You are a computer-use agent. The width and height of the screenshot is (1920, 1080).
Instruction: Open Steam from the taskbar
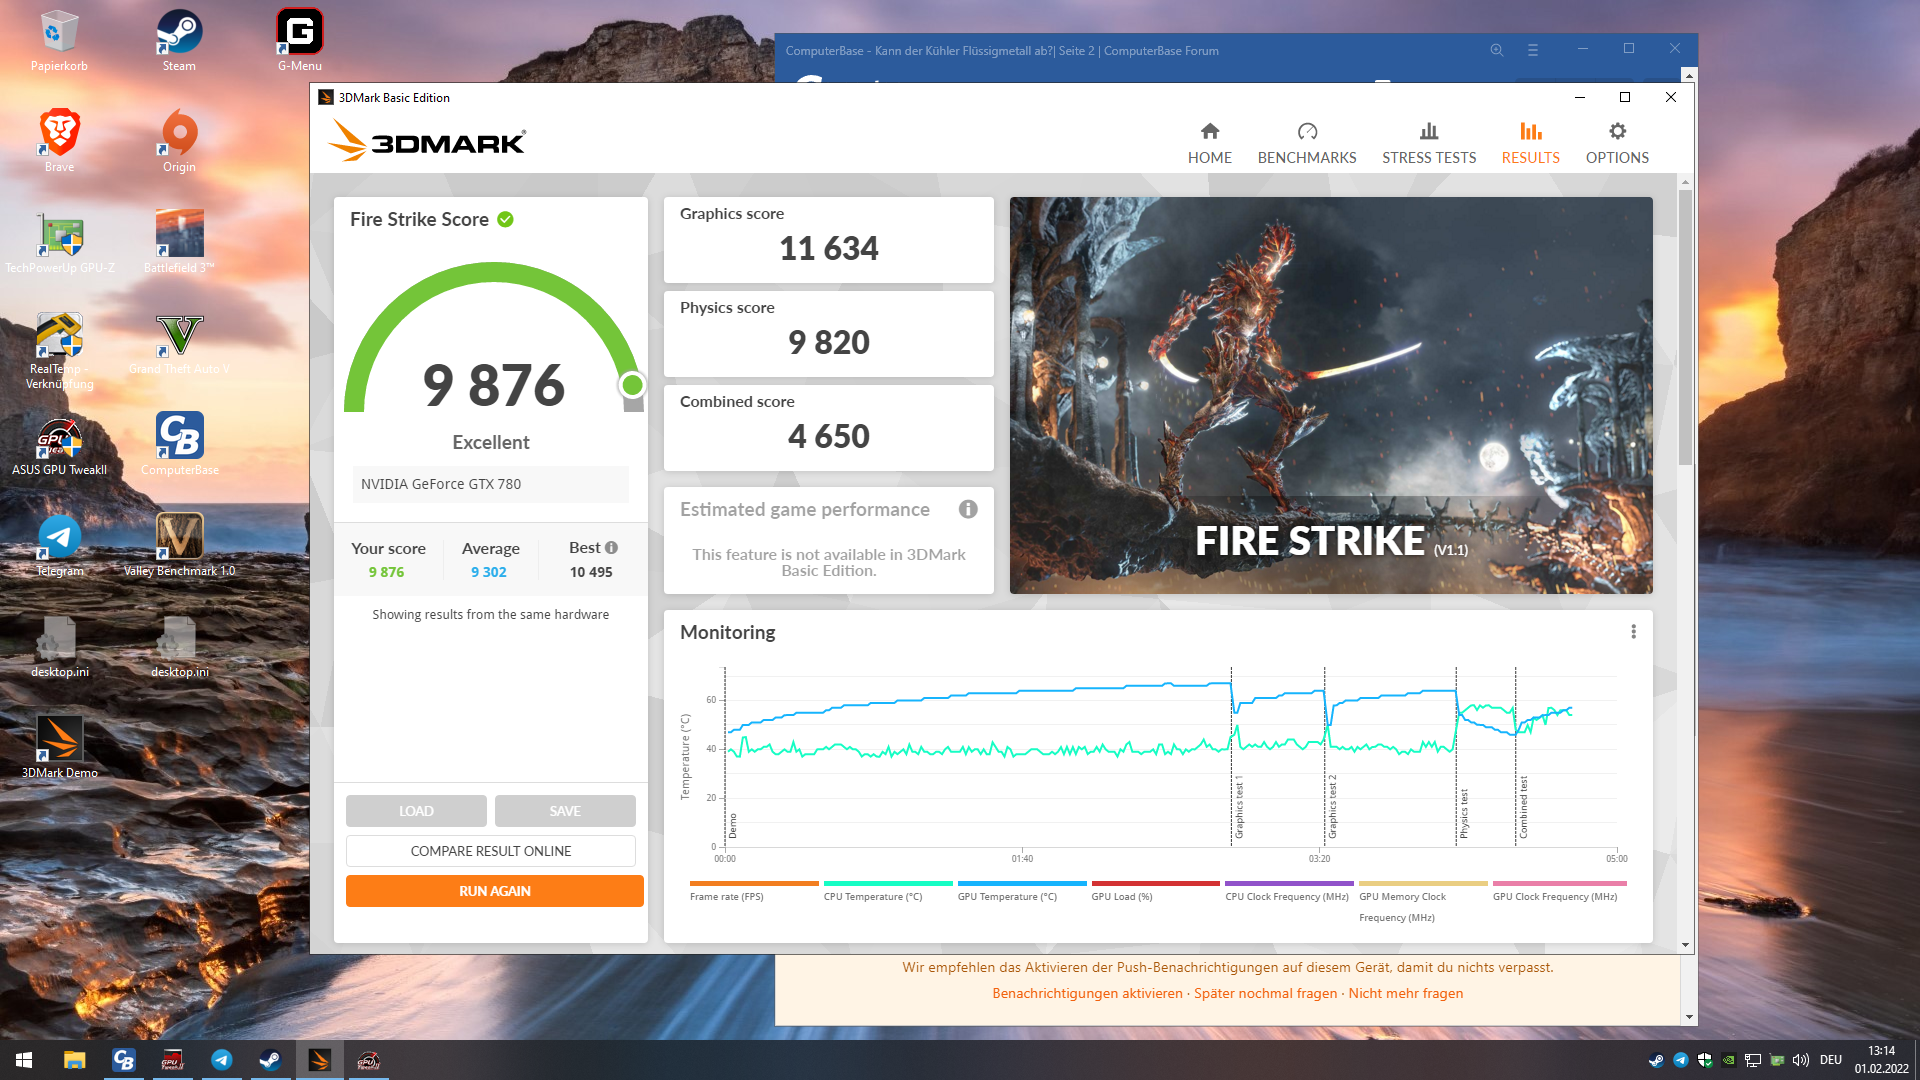(270, 1060)
